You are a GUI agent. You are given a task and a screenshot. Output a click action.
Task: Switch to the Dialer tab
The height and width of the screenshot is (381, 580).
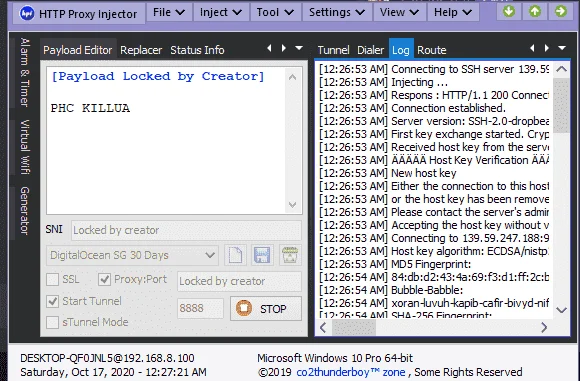pyautogui.click(x=370, y=50)
